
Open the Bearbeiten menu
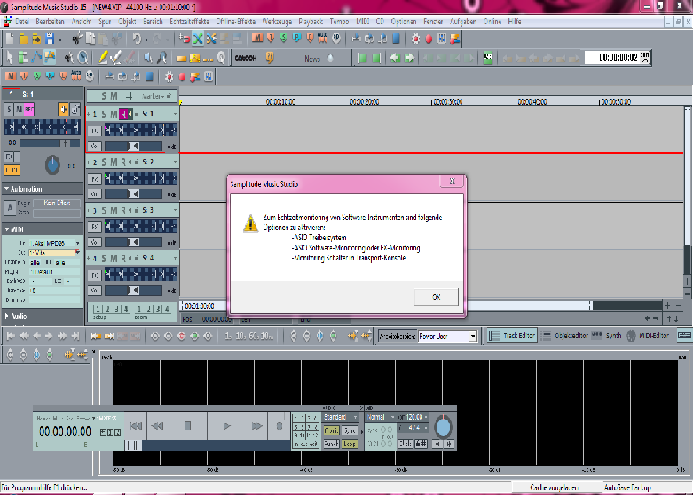click(50, 21)
